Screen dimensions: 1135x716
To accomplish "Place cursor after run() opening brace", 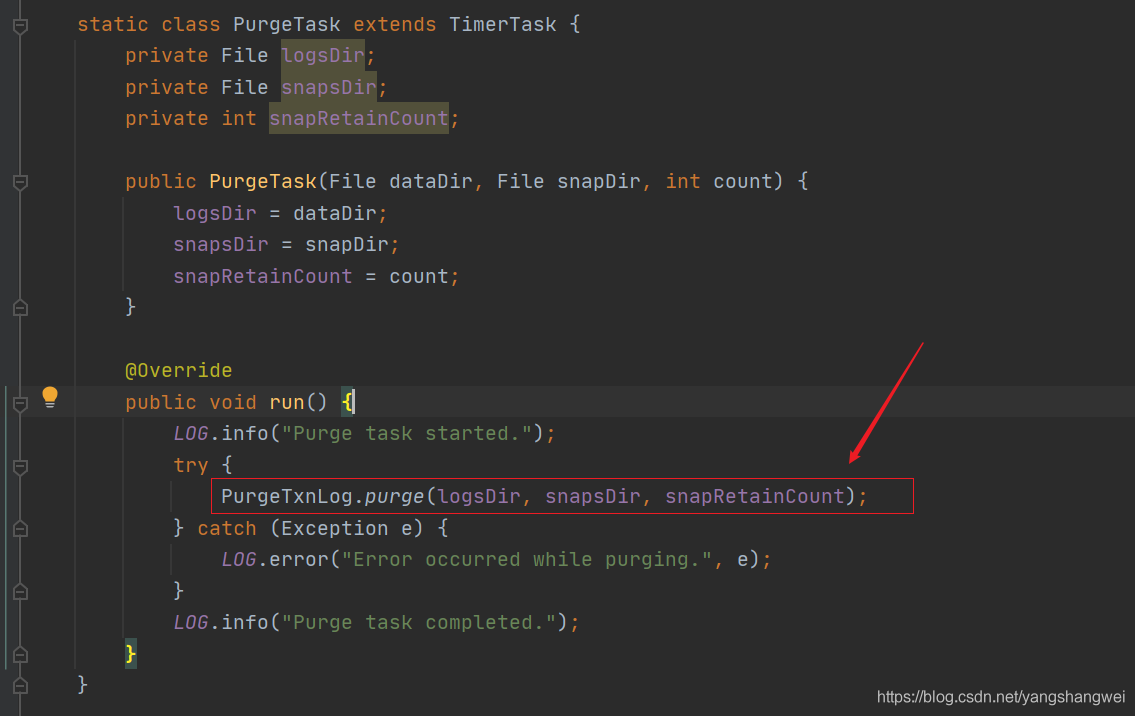I will click(354, 402).
